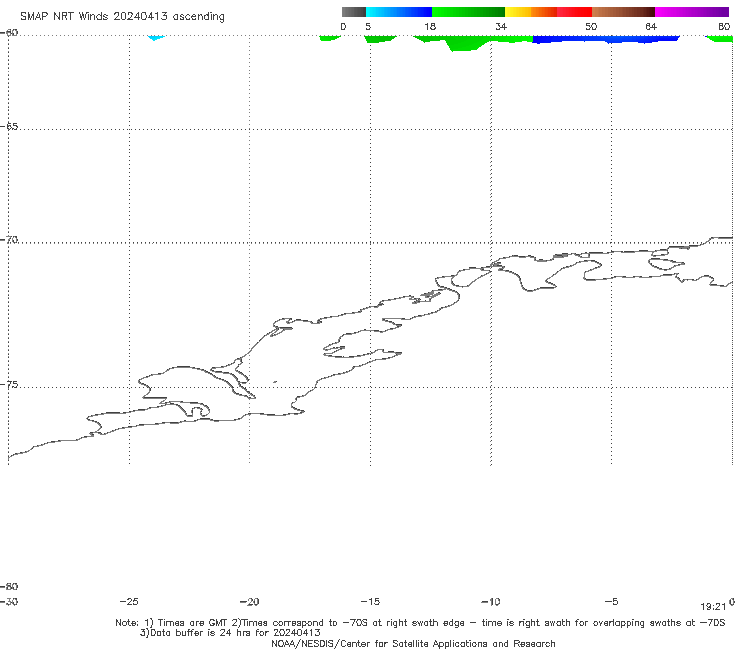Click the longitude label -5

coord(611,601)
